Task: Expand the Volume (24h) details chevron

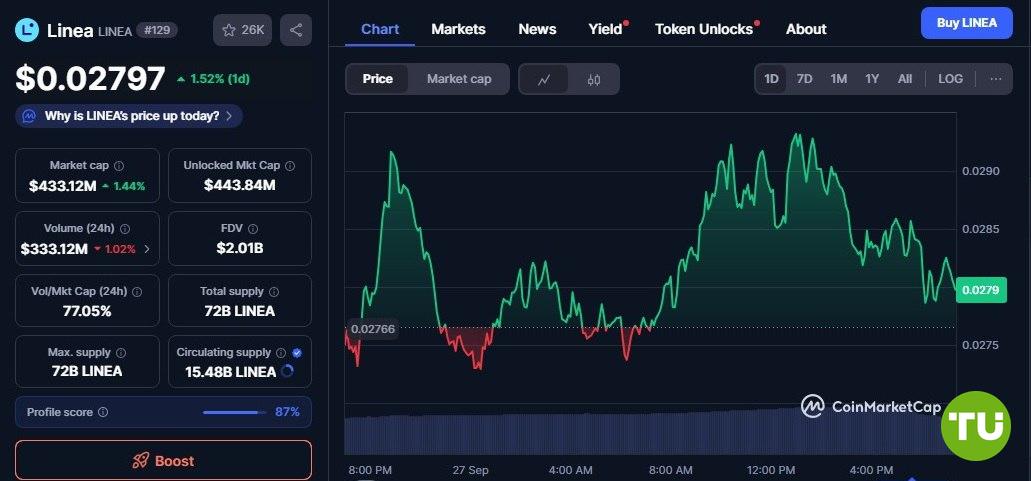Action: pyautogui.click(x=147, y=249)
